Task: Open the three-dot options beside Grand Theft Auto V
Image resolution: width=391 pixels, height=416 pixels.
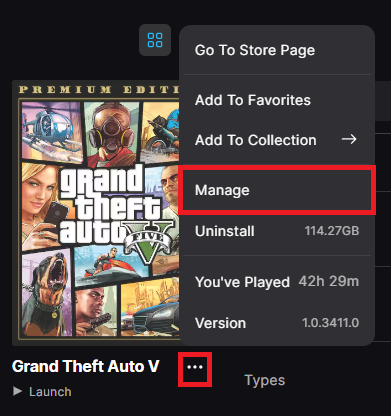Action: click(x=195, y=367)
